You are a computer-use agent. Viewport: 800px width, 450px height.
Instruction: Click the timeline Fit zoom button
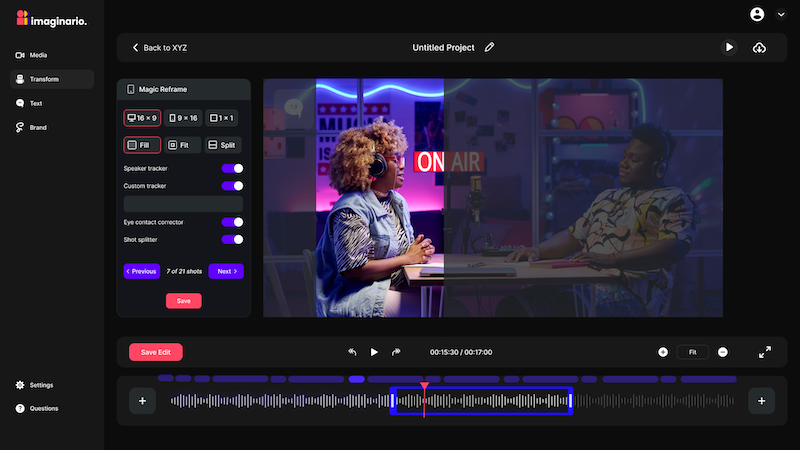(x=692, y=352)
